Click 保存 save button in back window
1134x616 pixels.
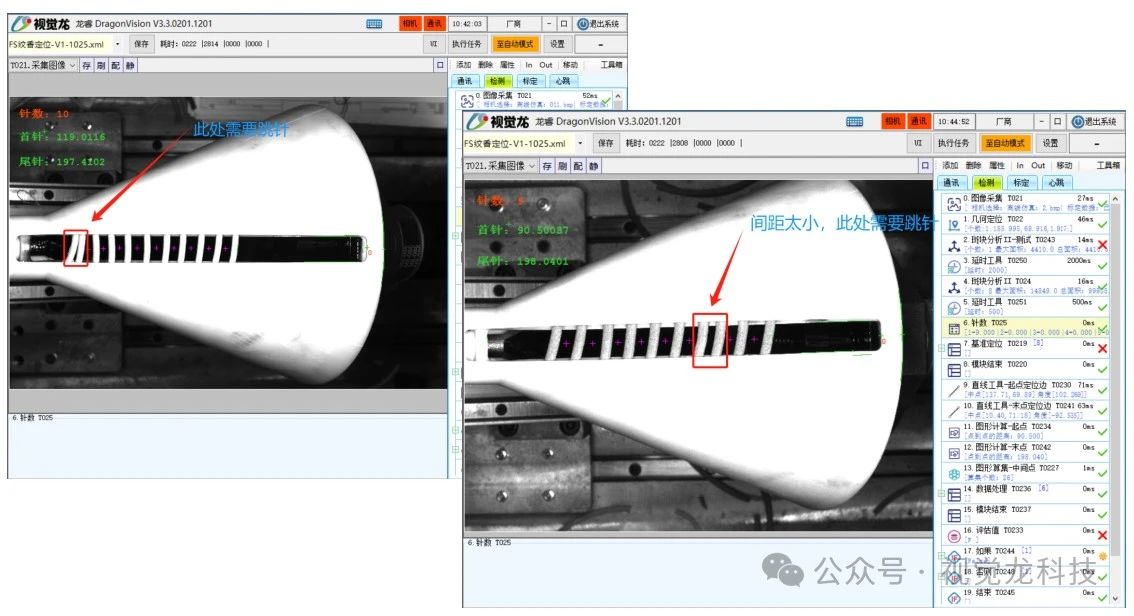pyautogui.click(x=141, y=44)
